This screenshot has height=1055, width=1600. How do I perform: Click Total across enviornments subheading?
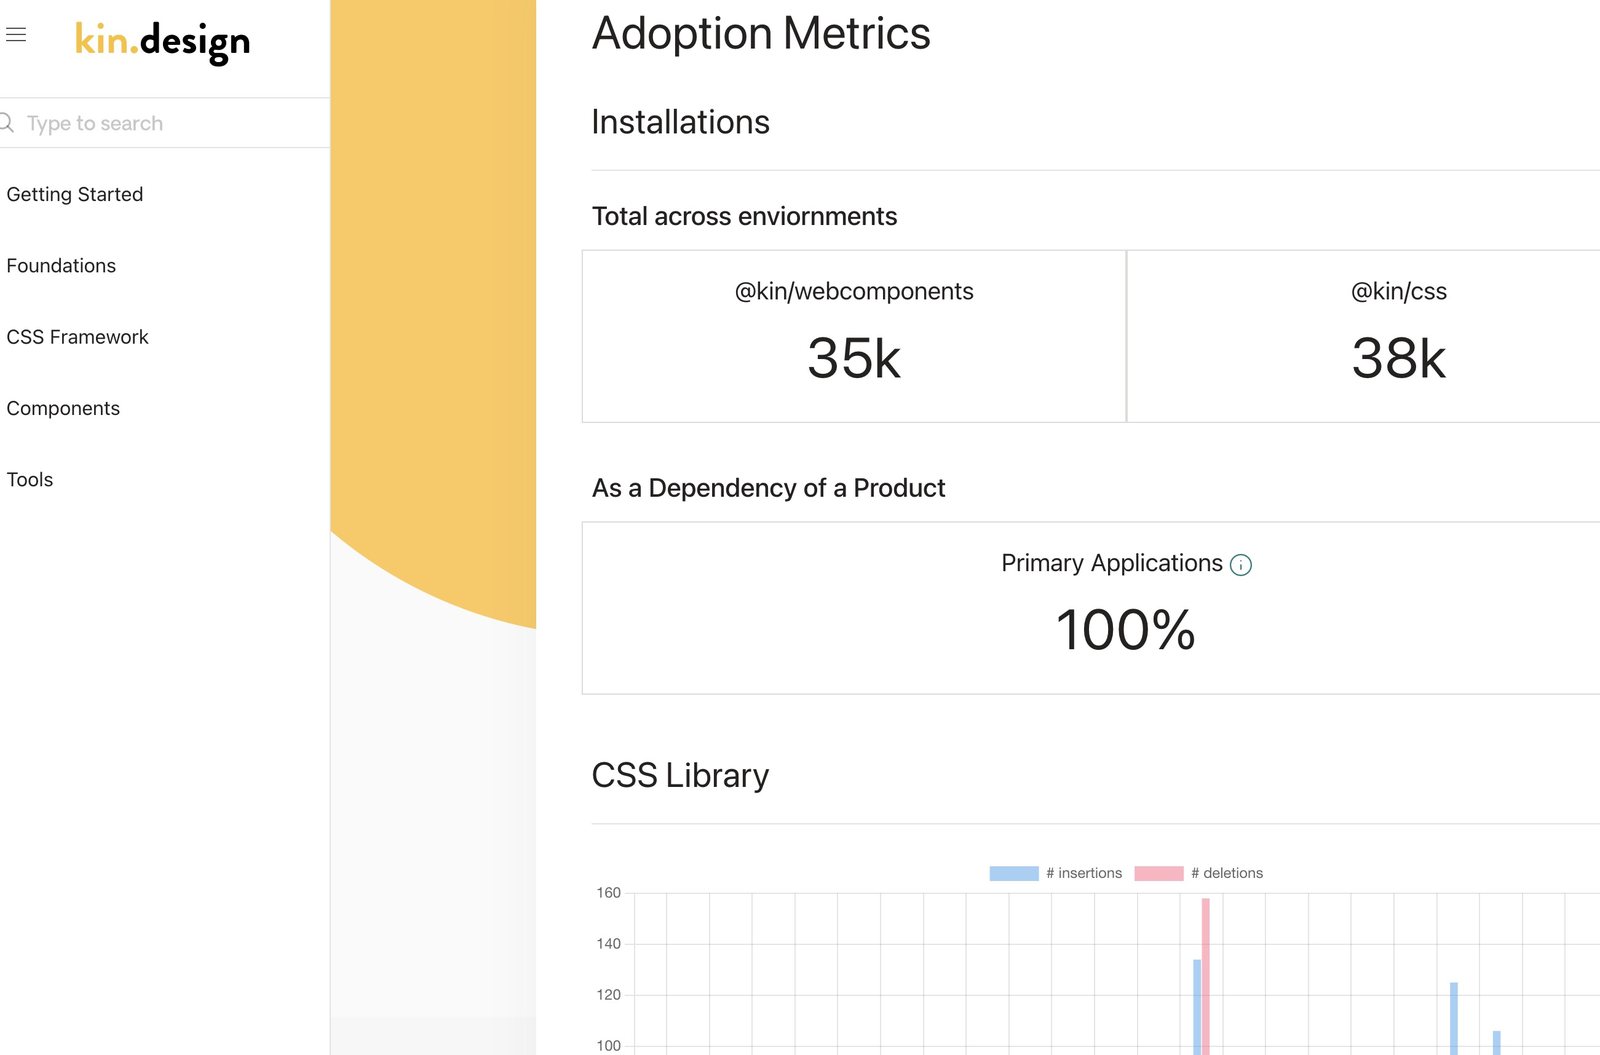744,216
